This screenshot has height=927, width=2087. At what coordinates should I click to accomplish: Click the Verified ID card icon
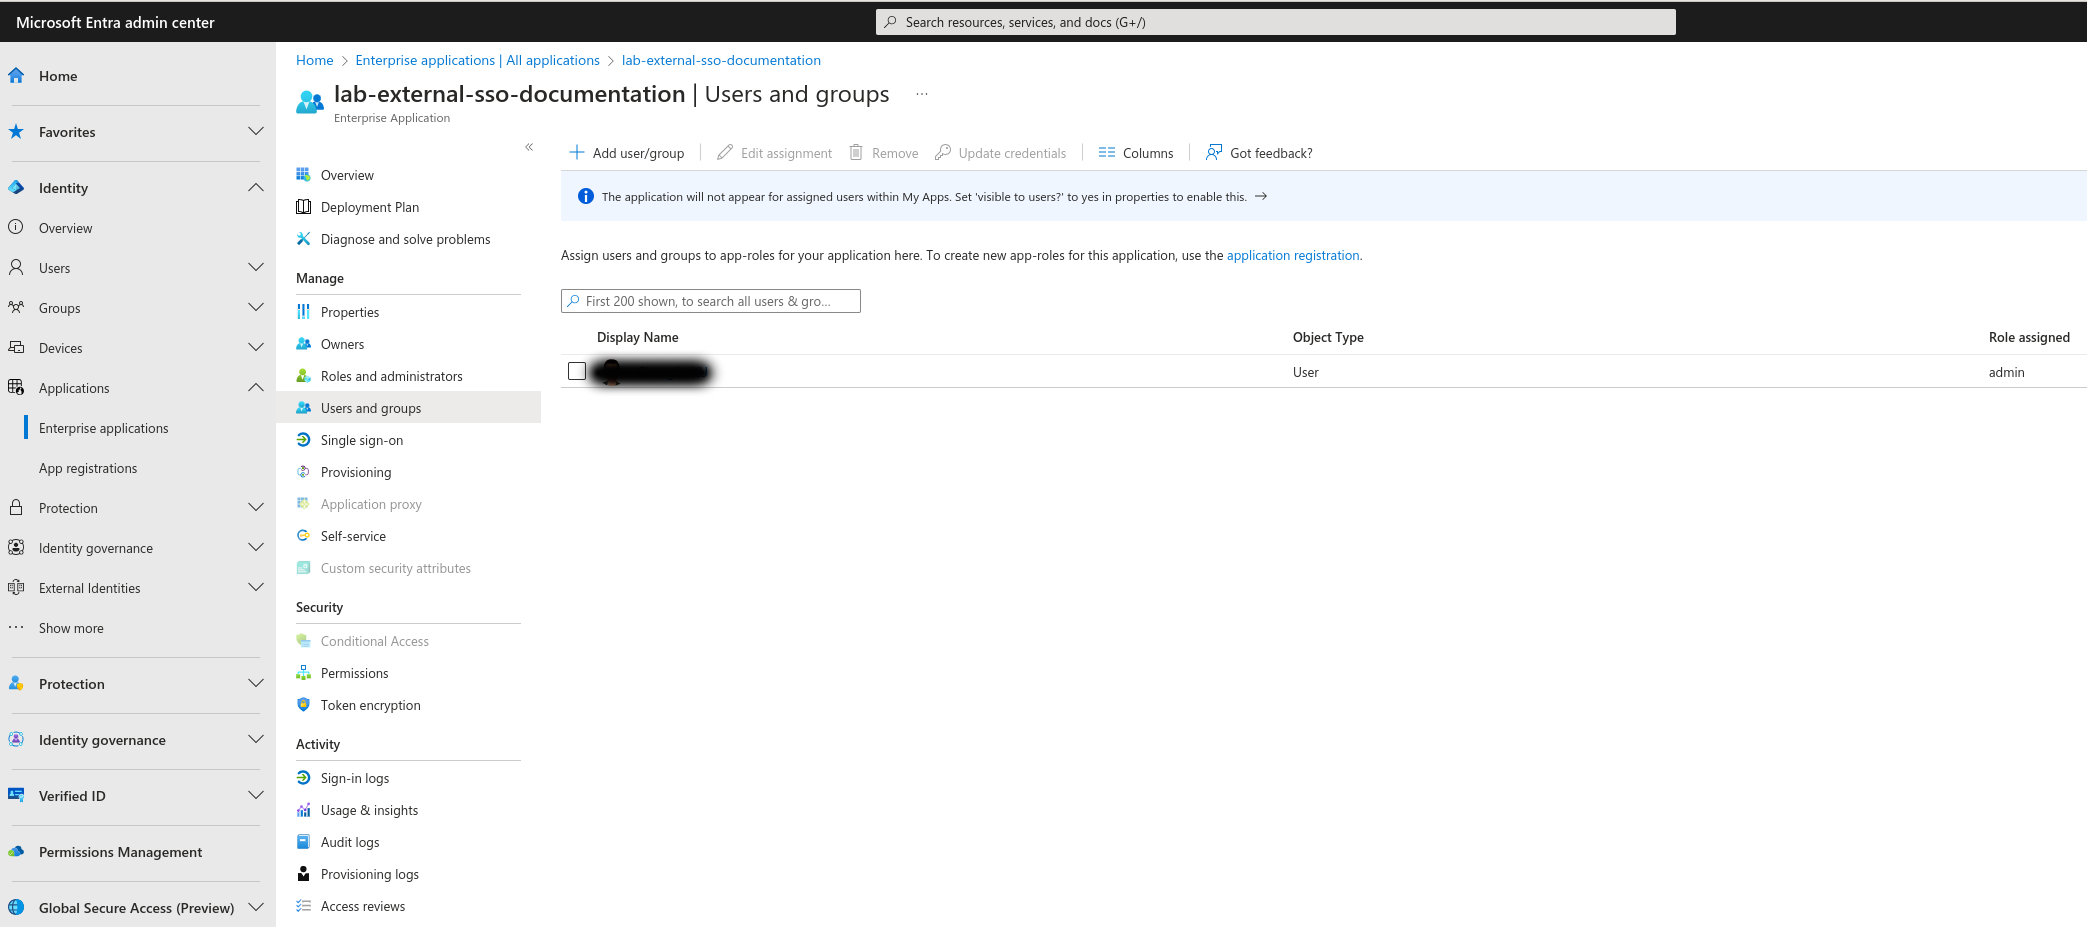tap(16, 795)
